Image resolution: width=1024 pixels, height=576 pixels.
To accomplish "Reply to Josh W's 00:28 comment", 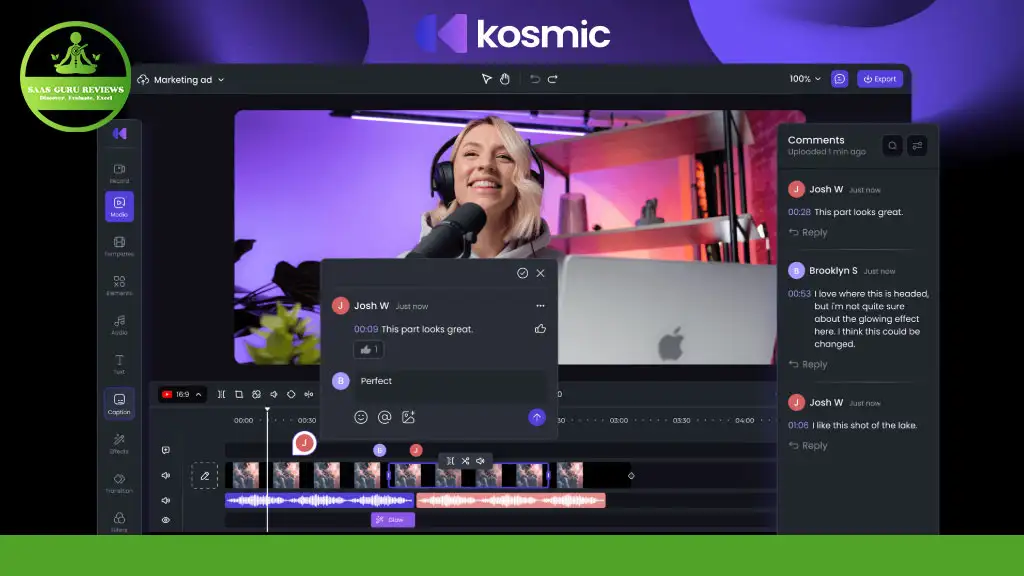I will click(x=808, y=232).
